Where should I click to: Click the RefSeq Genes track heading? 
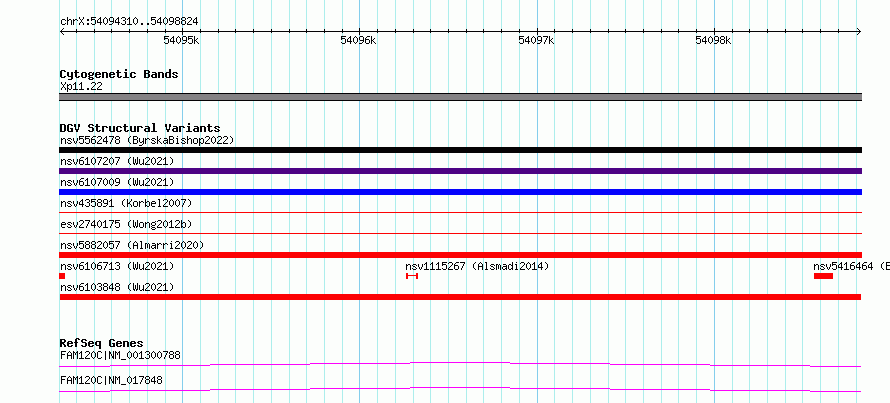pyautogui.click(x=101, y=343)
